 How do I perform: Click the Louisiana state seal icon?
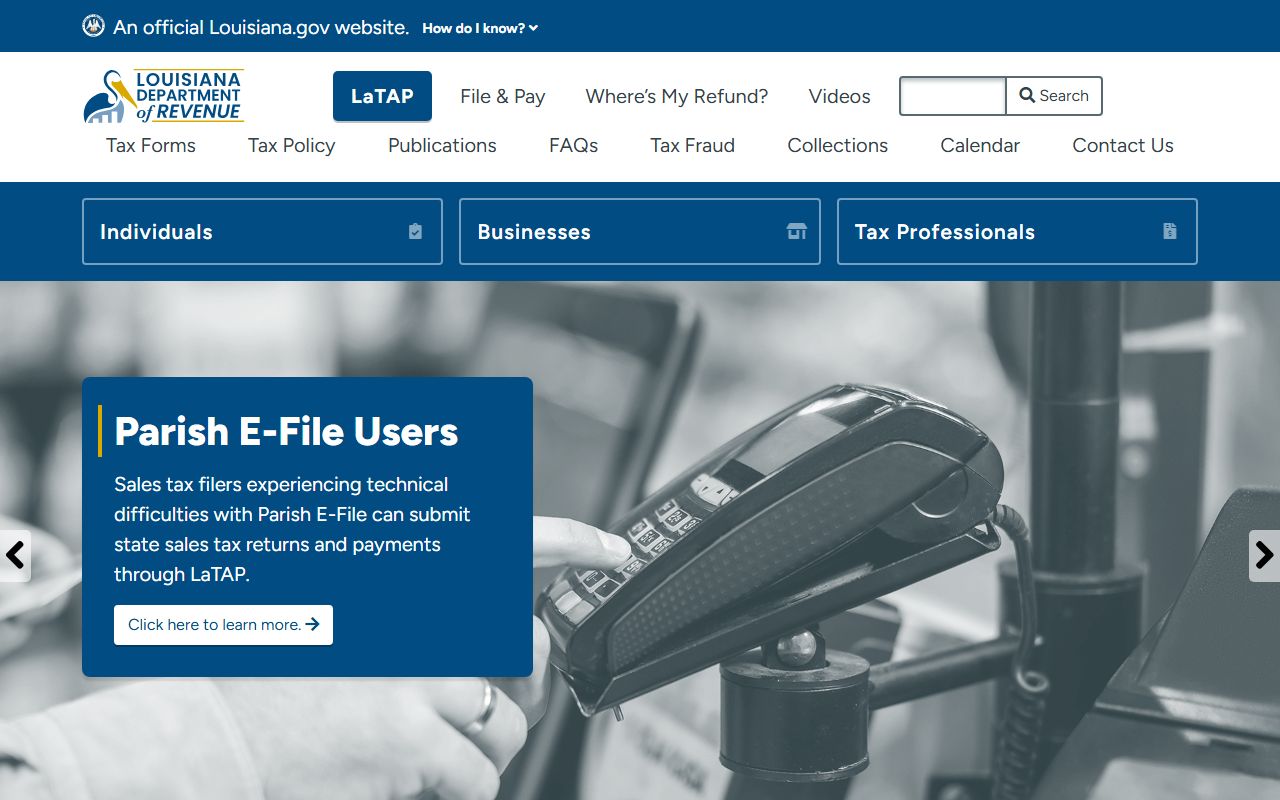click(x=93, y=26)
